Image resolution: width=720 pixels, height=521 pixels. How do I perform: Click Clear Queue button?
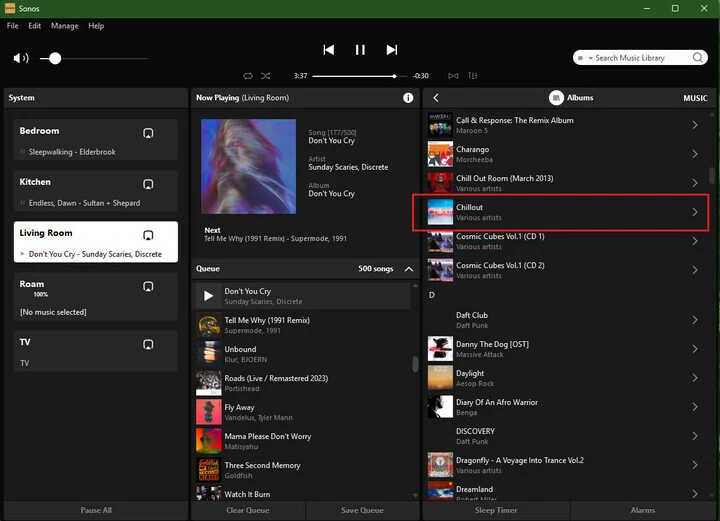click(248, 510)
